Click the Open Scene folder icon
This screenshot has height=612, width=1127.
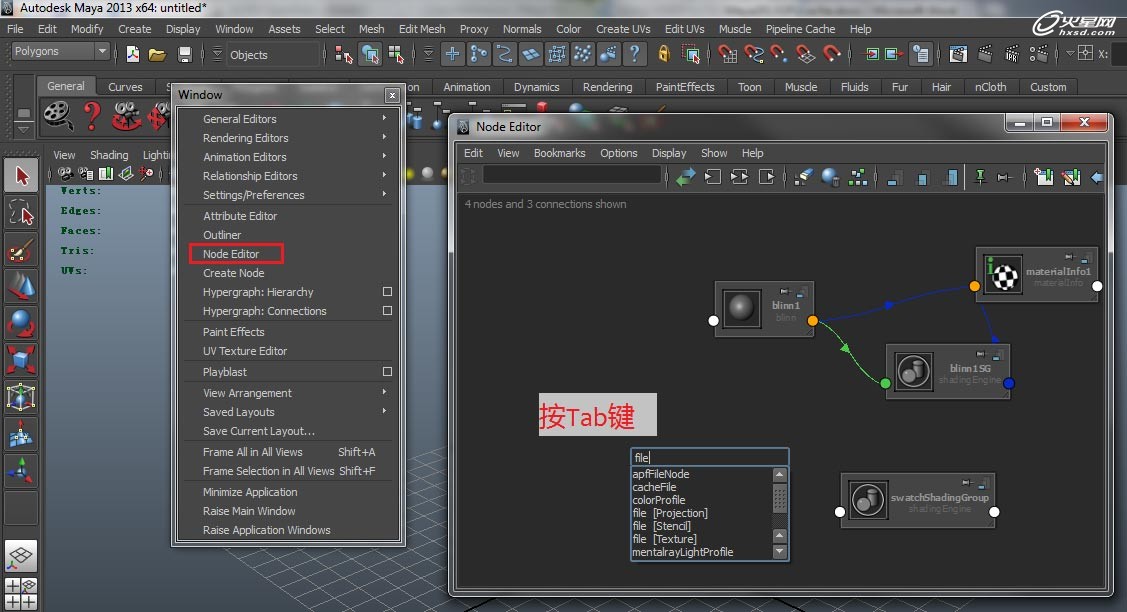(157, 54)
